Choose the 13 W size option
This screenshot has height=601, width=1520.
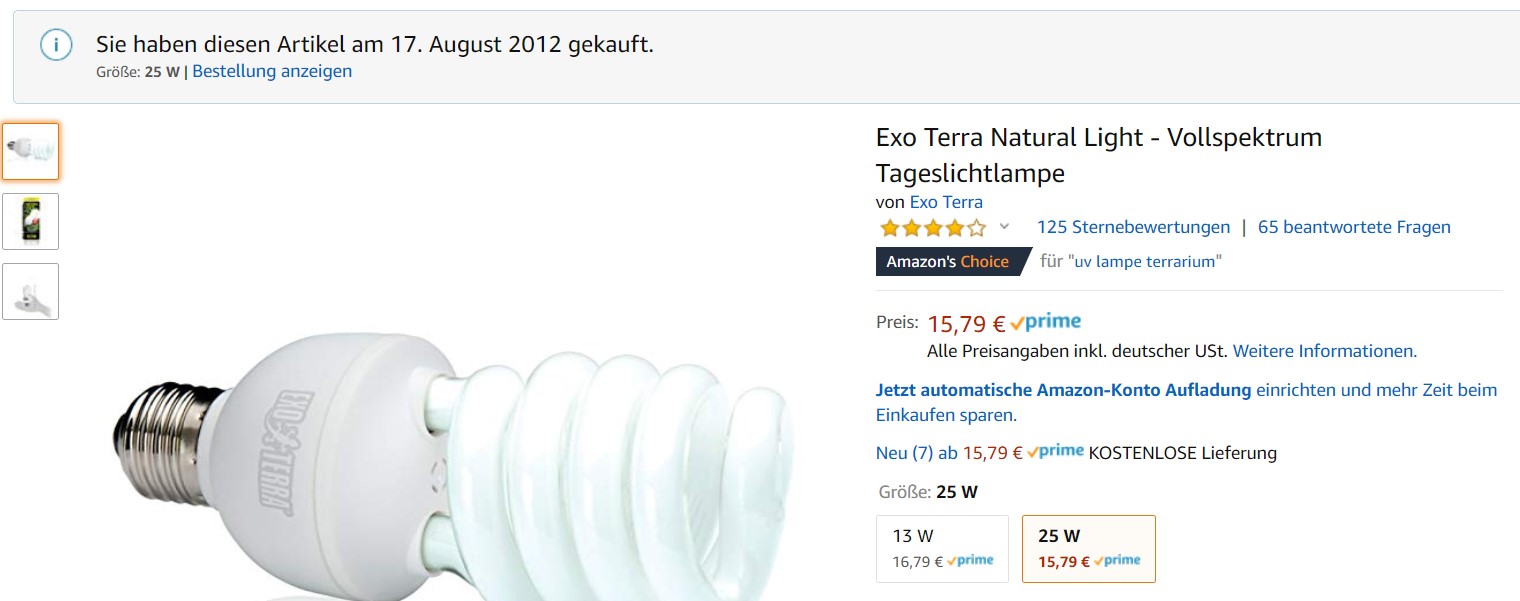(x=942, y=548)
